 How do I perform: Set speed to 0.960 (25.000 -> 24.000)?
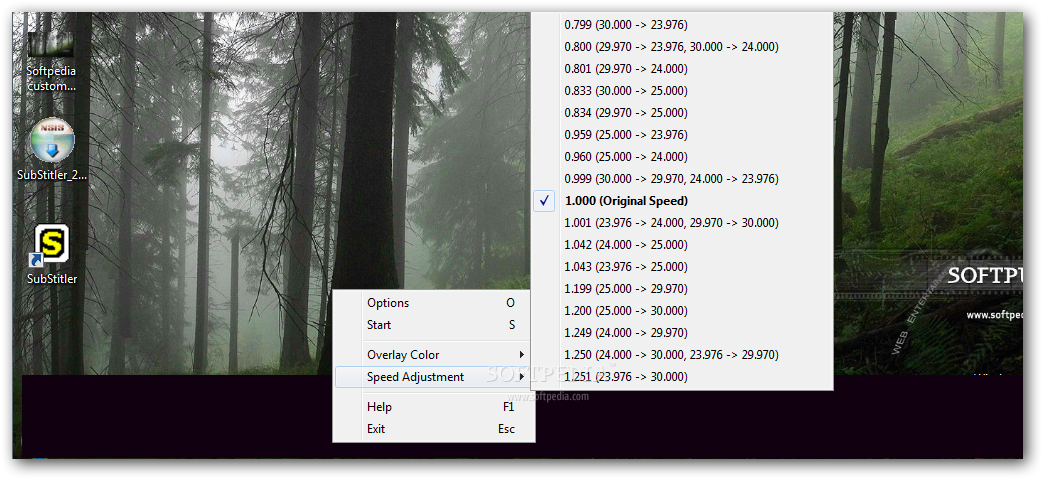[682, 156]
